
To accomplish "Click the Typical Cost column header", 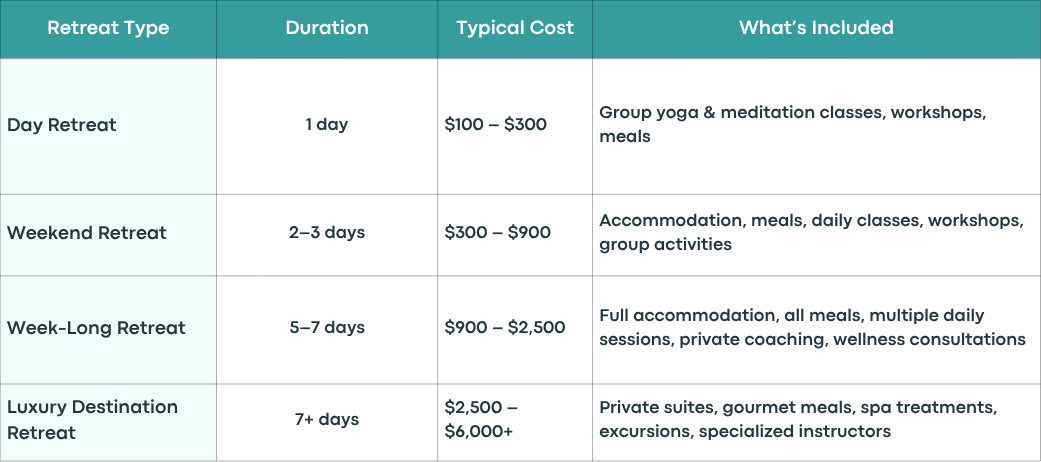I will [515, 29].
